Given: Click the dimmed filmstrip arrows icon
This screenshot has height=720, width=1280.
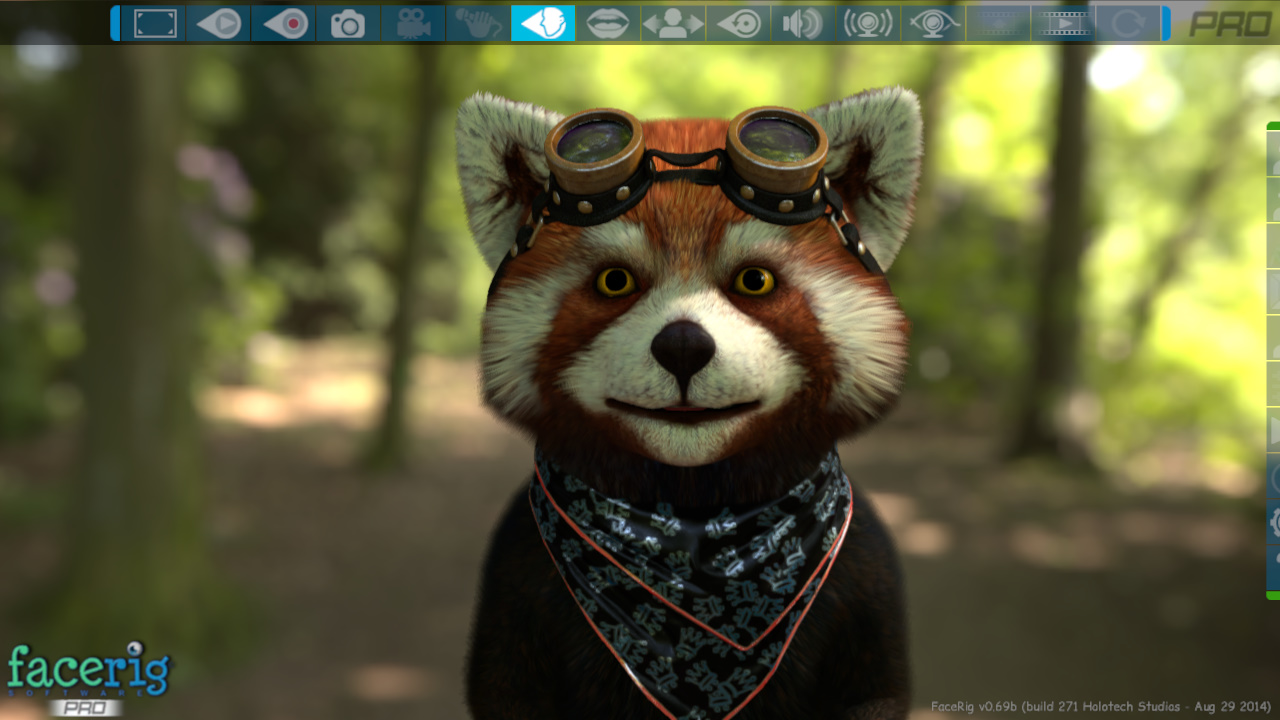Looking at the screenshot, I should (998, 23).
